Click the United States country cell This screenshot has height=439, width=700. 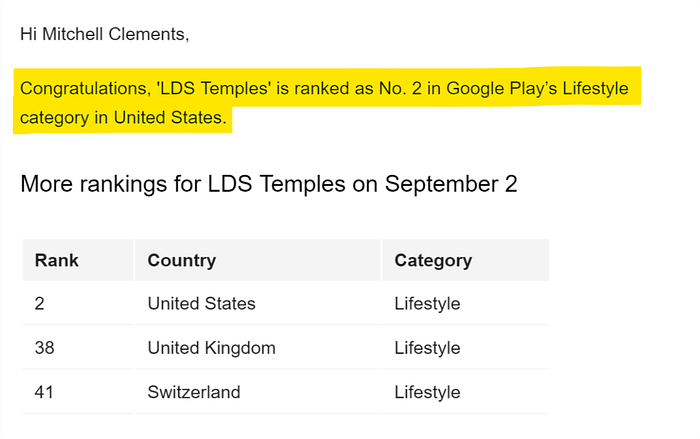pos(201,304)
